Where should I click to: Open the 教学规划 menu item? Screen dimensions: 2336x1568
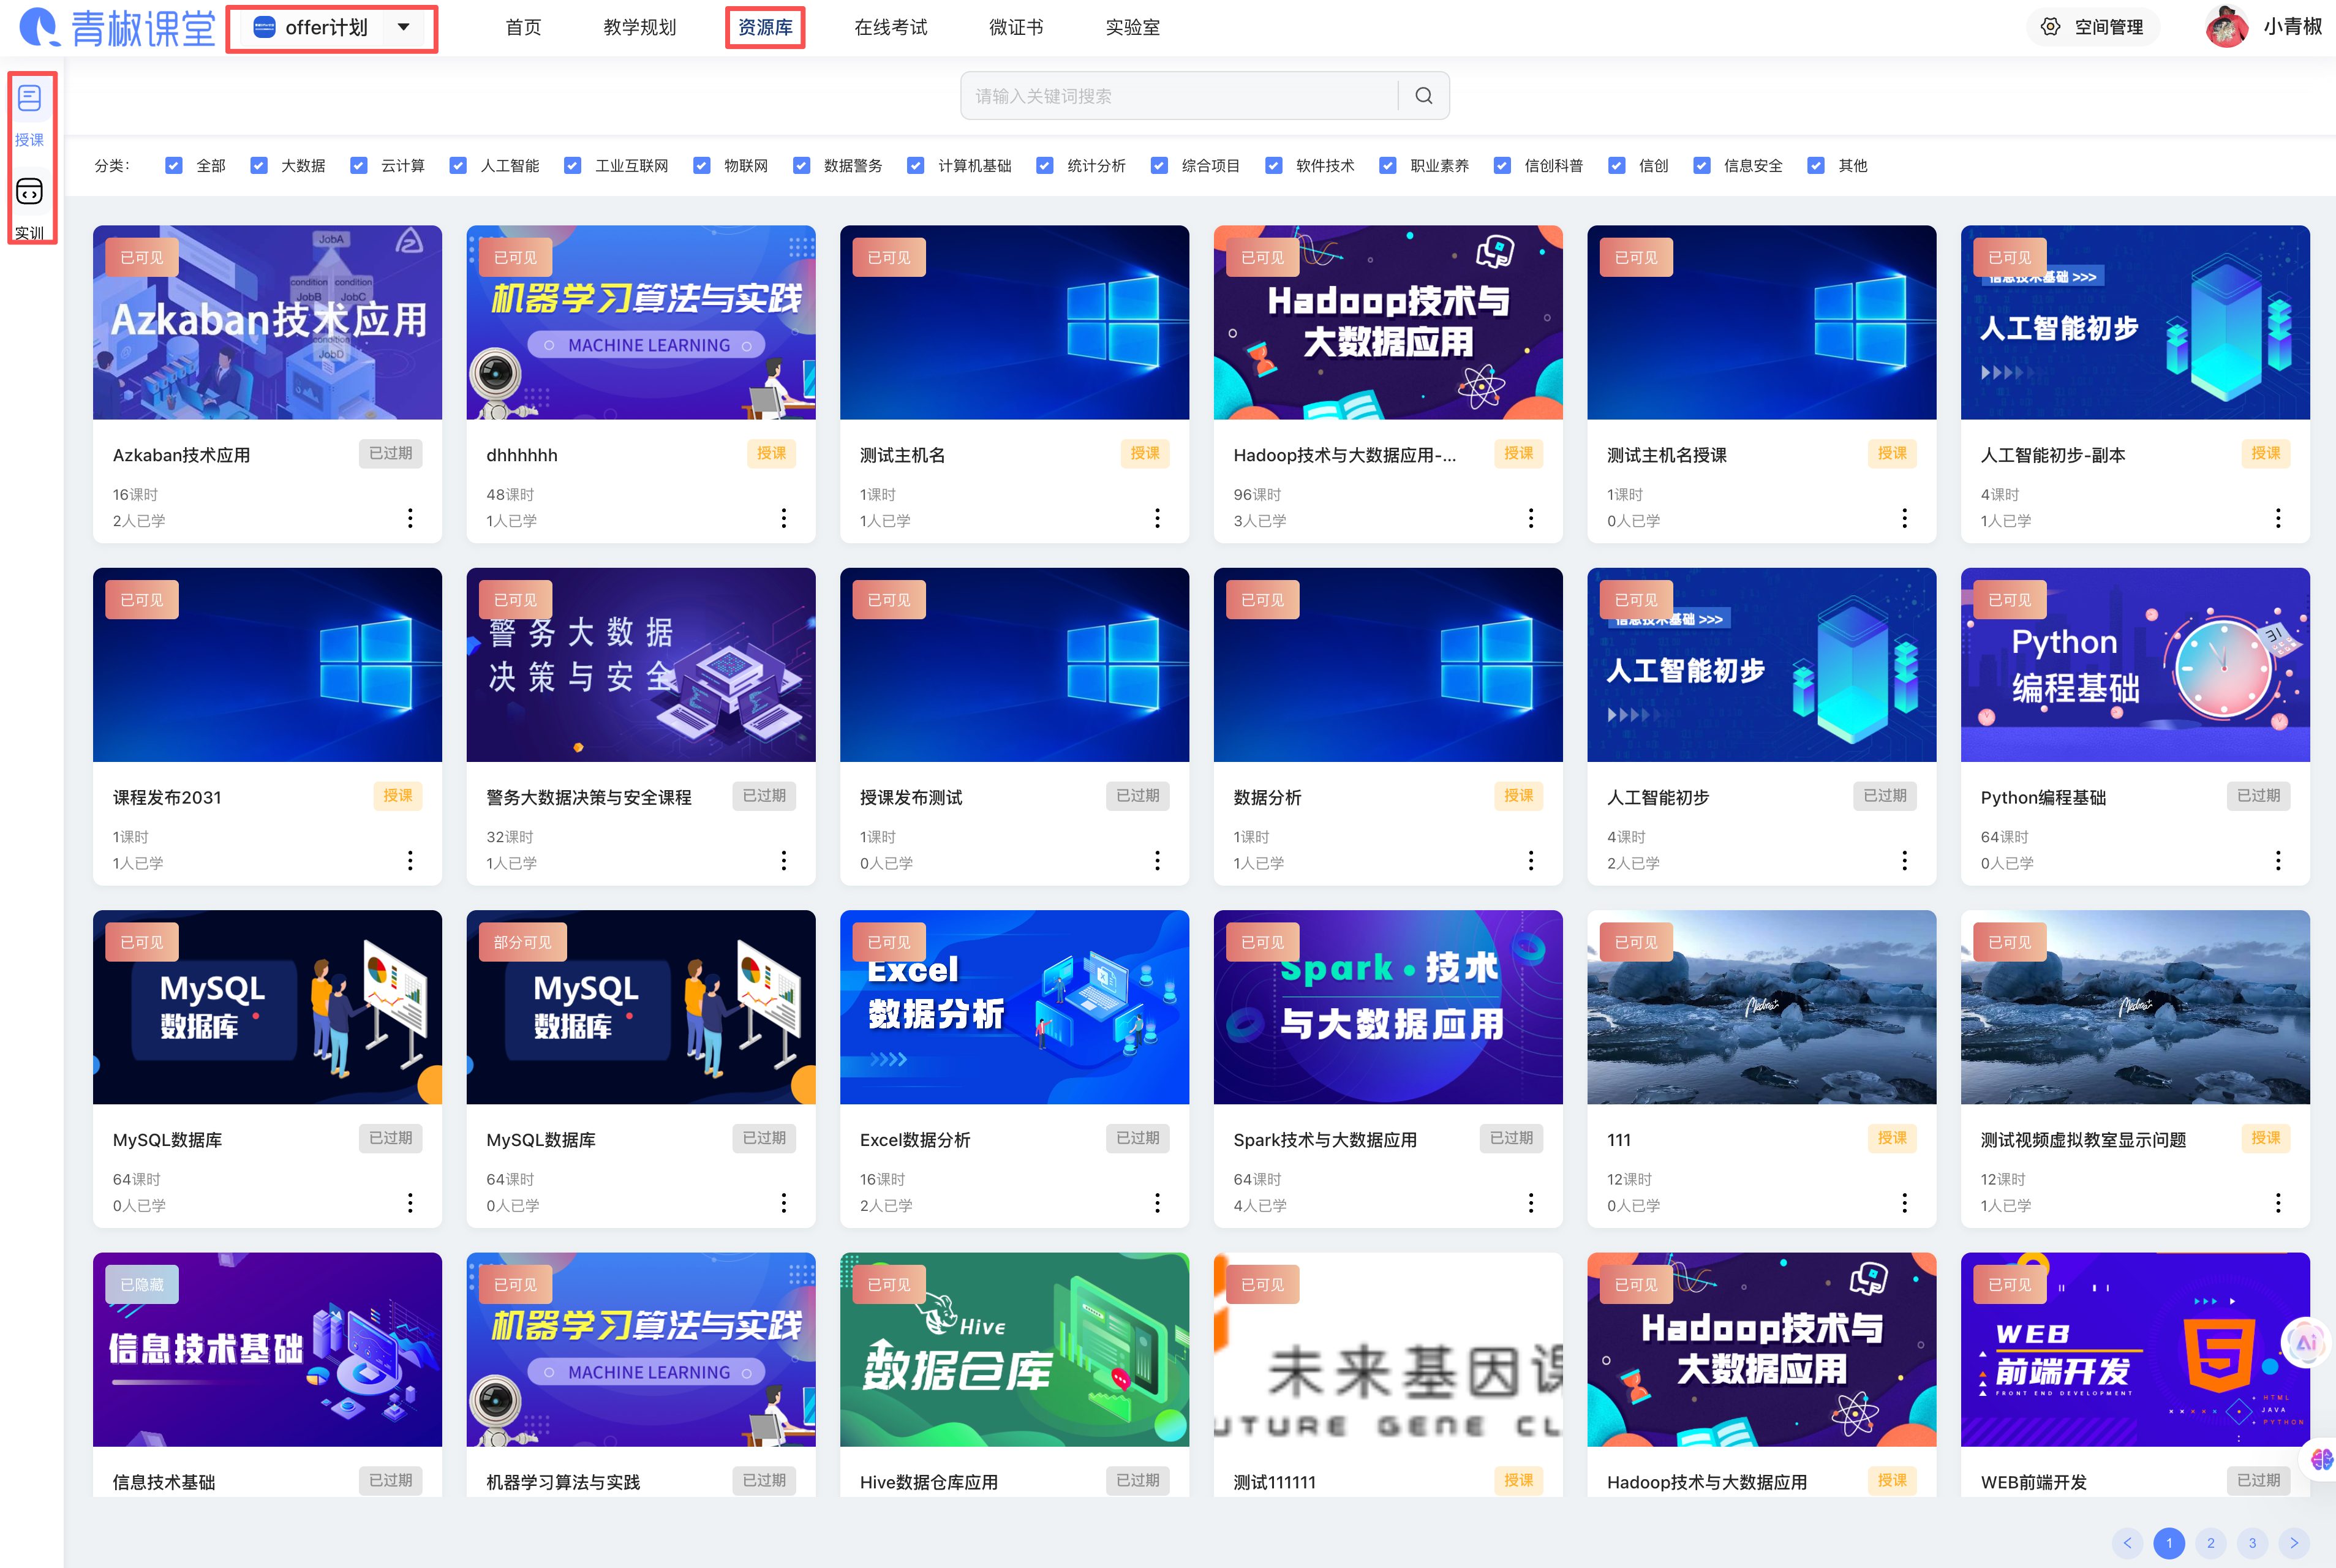click(639, 27)
